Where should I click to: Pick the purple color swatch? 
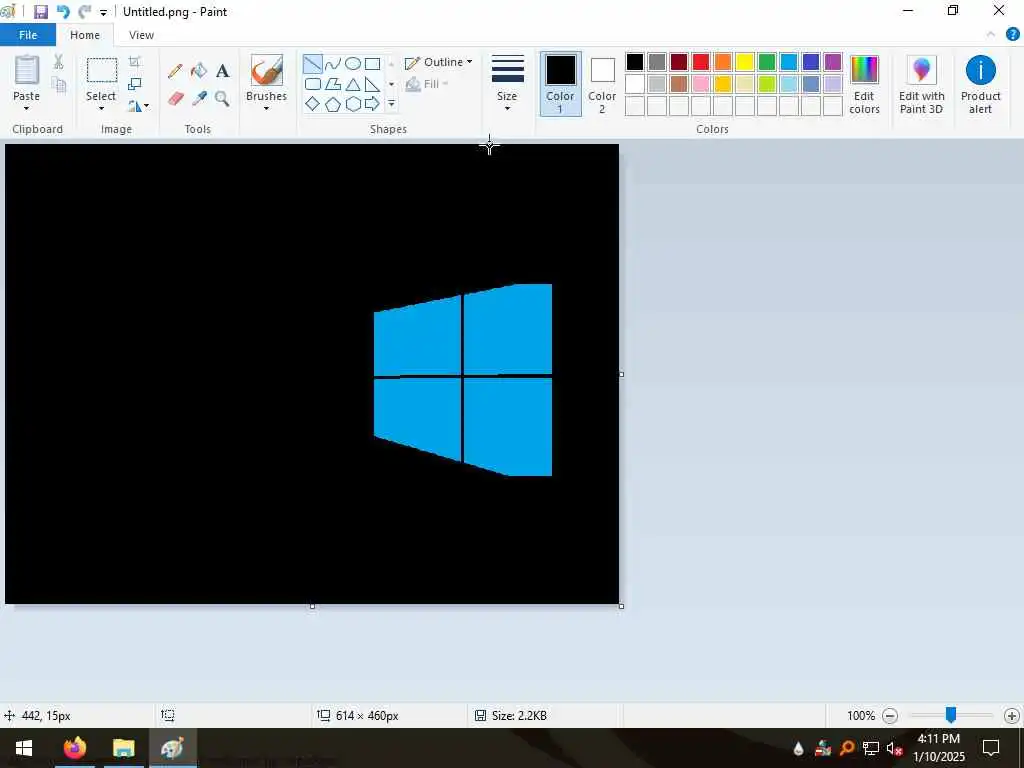coord(833,62)
